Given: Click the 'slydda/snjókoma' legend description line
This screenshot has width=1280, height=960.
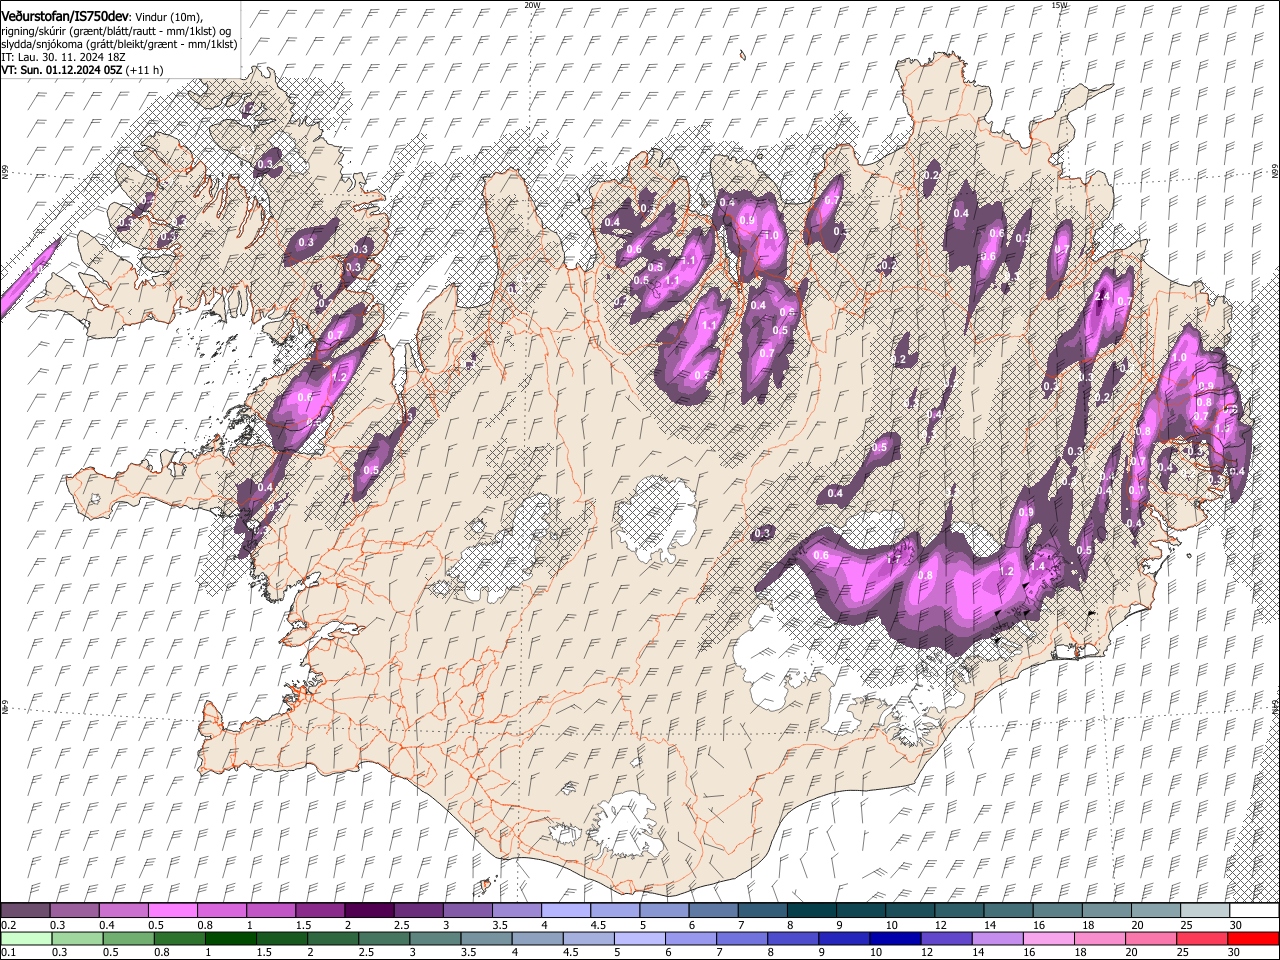Looking at the screenshot, I should pyautogui.click(x=119, y=44).
